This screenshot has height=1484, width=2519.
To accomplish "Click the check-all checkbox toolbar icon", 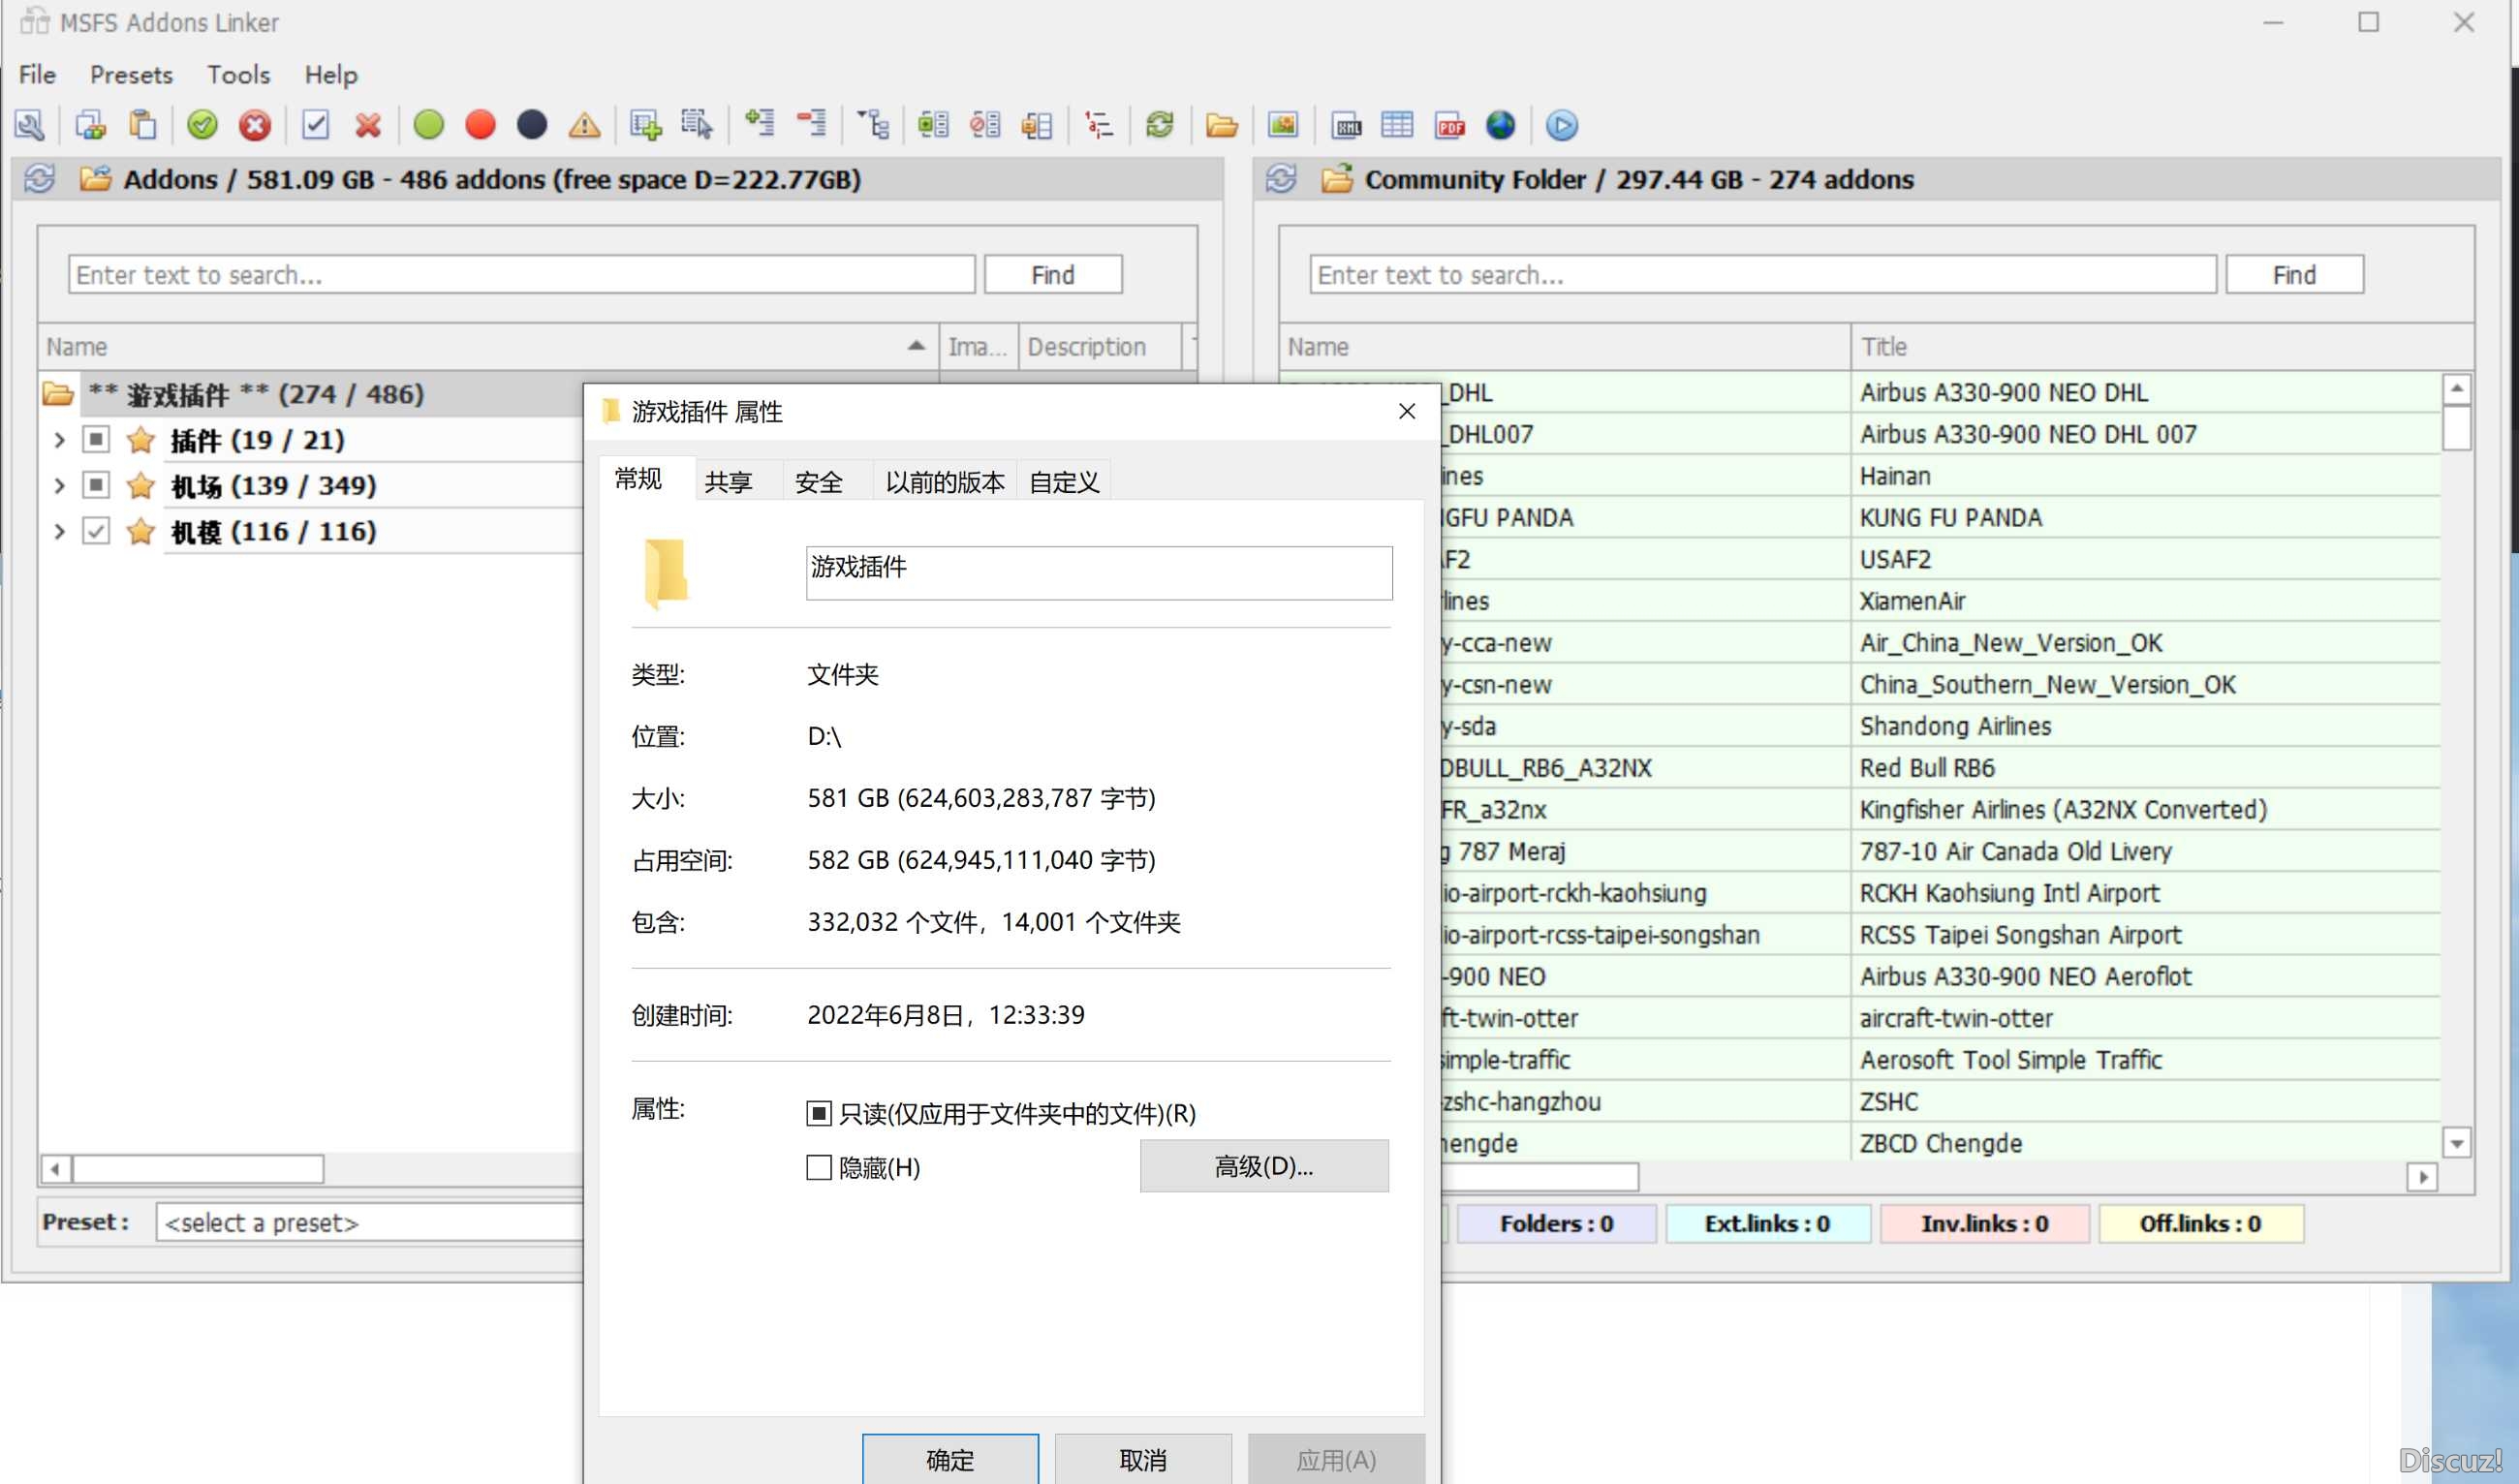I will (x=316, y=125).
